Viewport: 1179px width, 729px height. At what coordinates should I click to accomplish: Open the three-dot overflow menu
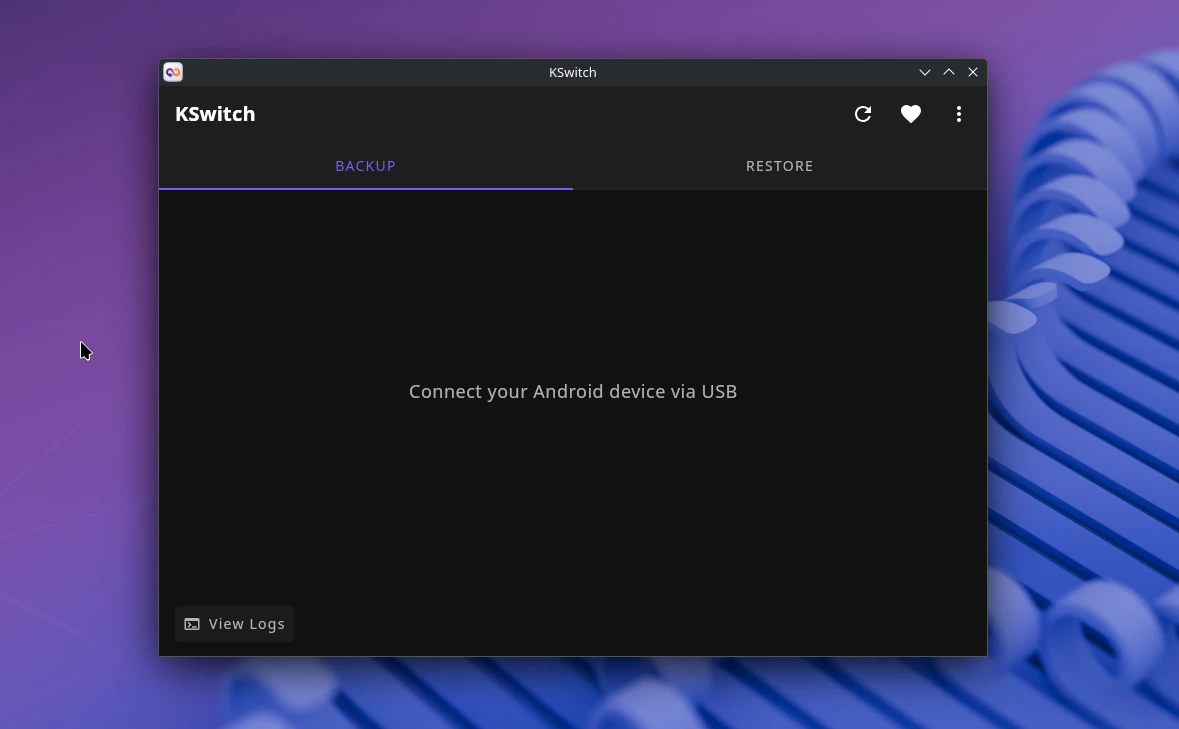coord(958,114)
